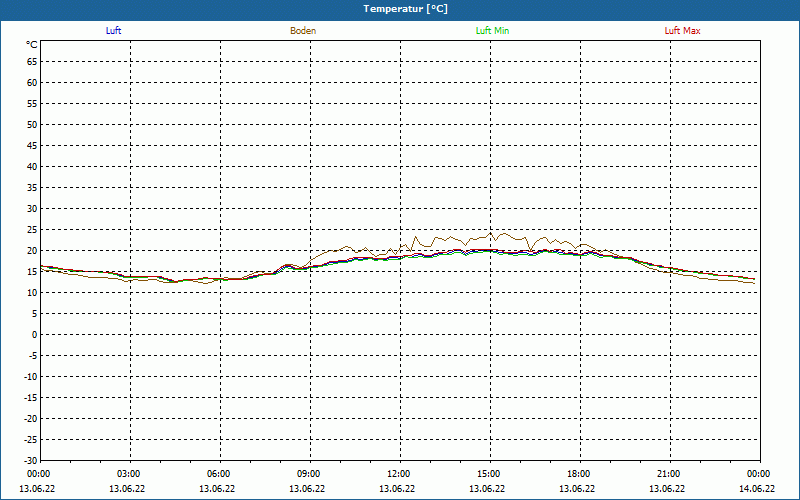Click the blue Luft legend label
The height and width of the screenshot is (500, 800).
[x=113, y=31]
